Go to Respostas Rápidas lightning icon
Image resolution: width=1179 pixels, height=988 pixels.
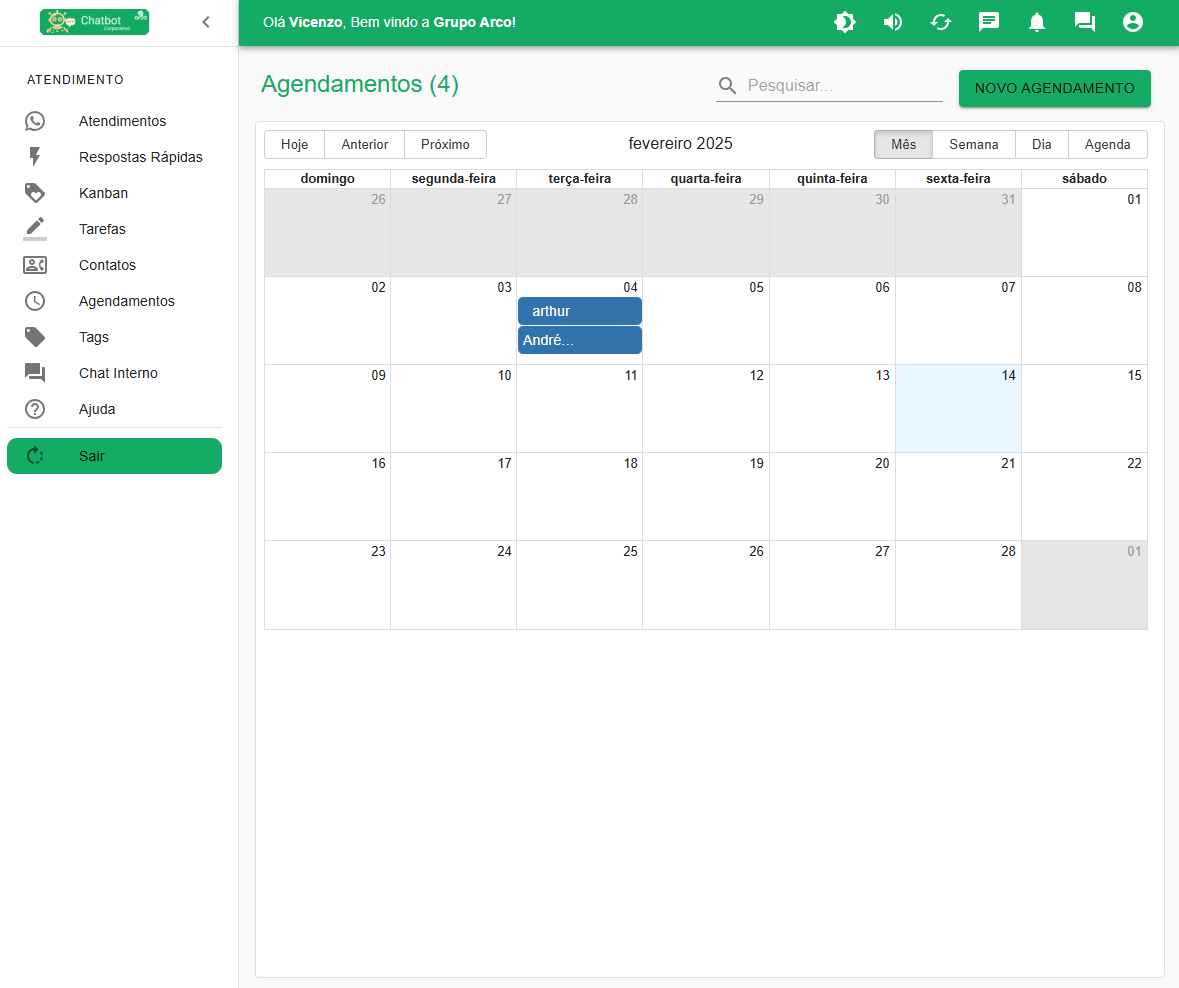(x=35, y=157)
